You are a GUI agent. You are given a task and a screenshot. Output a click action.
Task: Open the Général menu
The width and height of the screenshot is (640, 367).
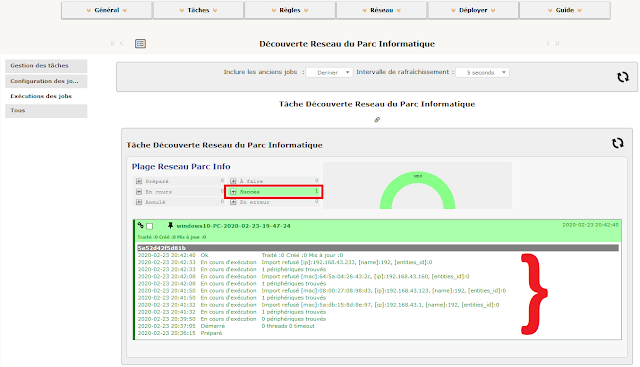coord(107,10)
